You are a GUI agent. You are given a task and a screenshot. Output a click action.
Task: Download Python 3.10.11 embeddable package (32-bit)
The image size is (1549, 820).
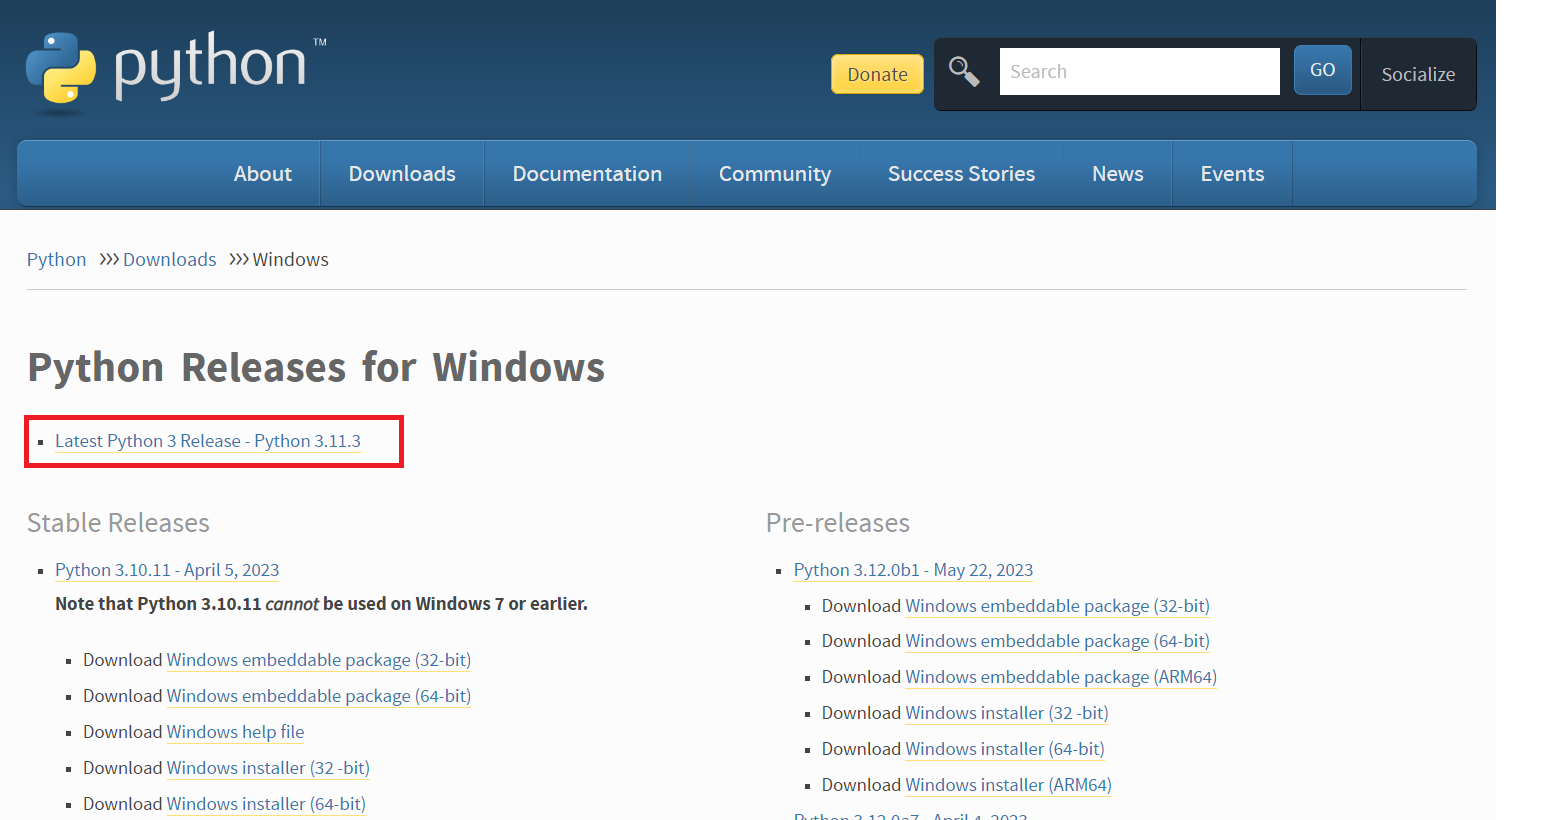[x=319, y=660]
